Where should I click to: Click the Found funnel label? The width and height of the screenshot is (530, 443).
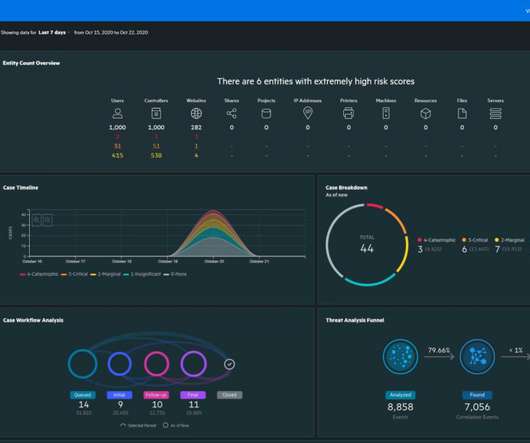click(477, 395)
